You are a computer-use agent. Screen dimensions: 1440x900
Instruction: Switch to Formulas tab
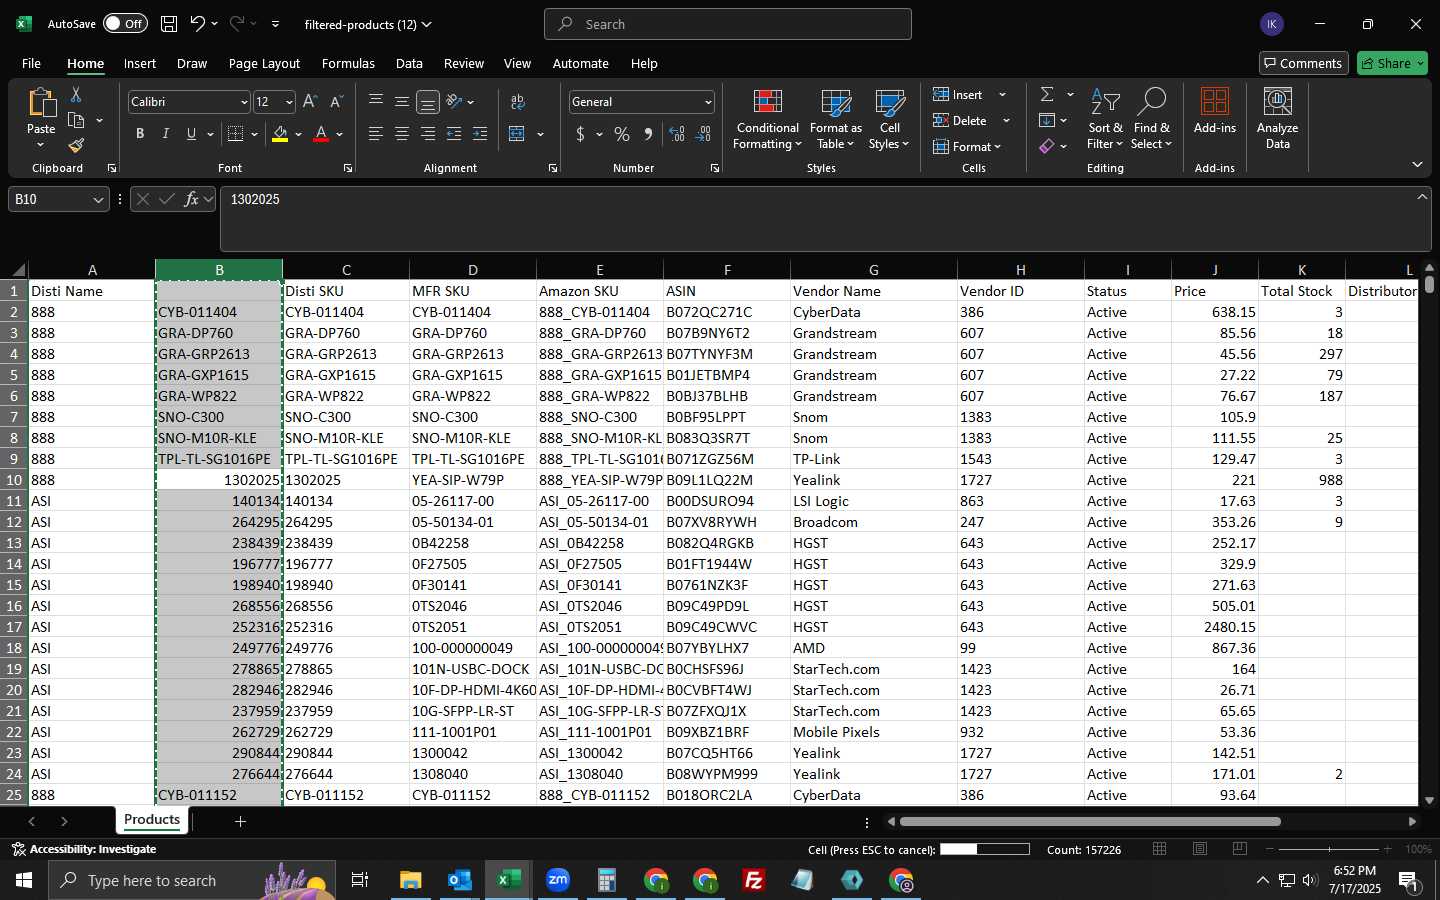(x=348, y=63)
